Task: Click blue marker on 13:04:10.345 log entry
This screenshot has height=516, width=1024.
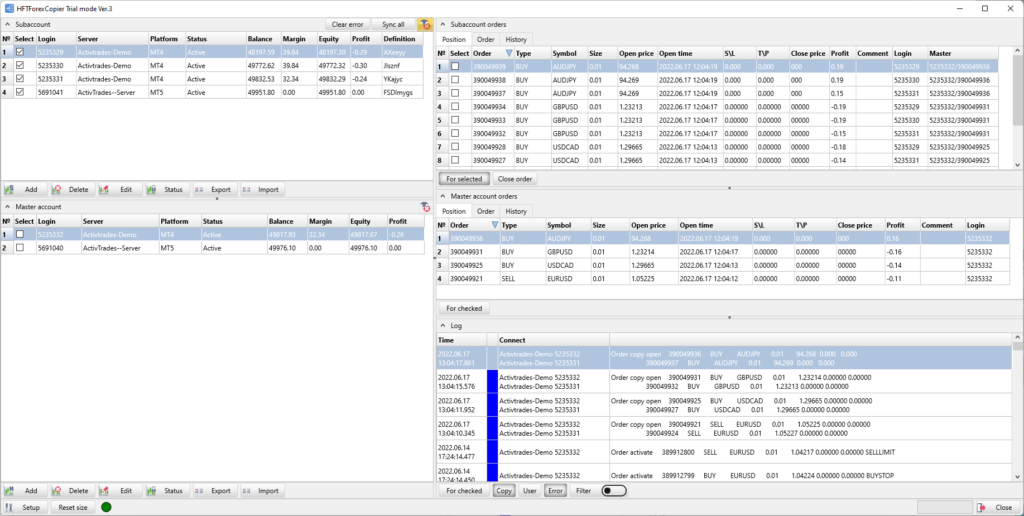Action: pyautogui.click(x=492, y=428)
